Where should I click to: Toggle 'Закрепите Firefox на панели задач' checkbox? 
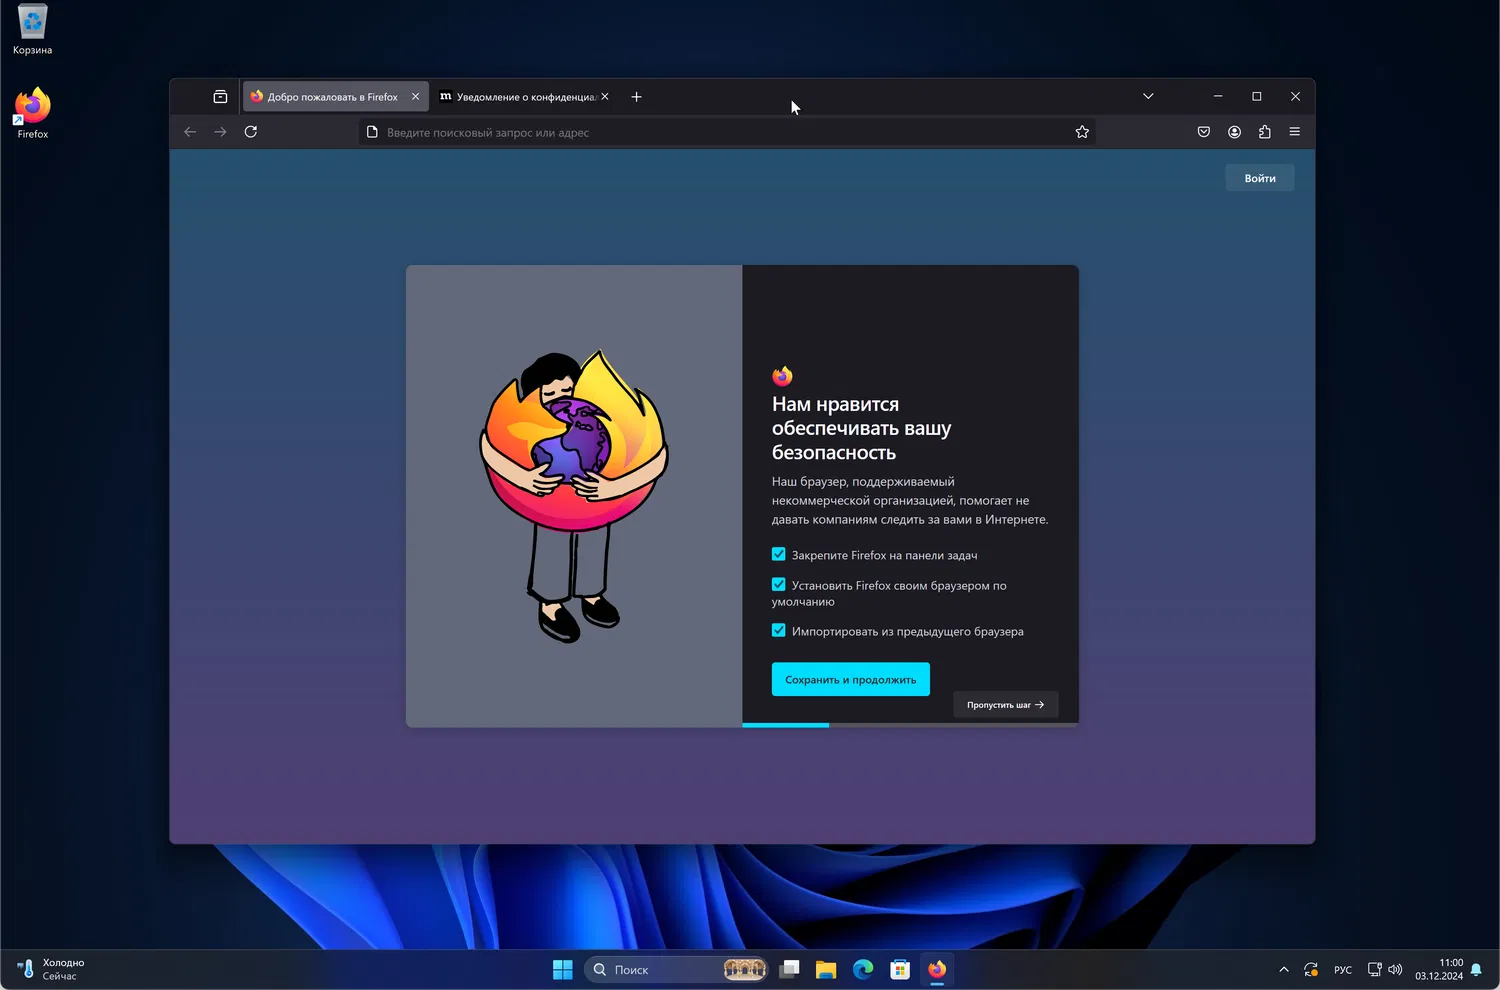pos(779,555)
